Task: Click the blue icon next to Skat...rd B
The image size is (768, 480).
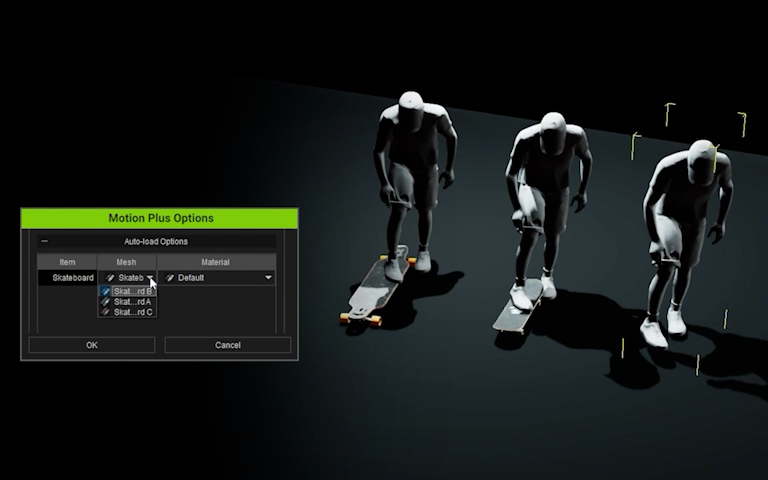Action: click(105, 291)
